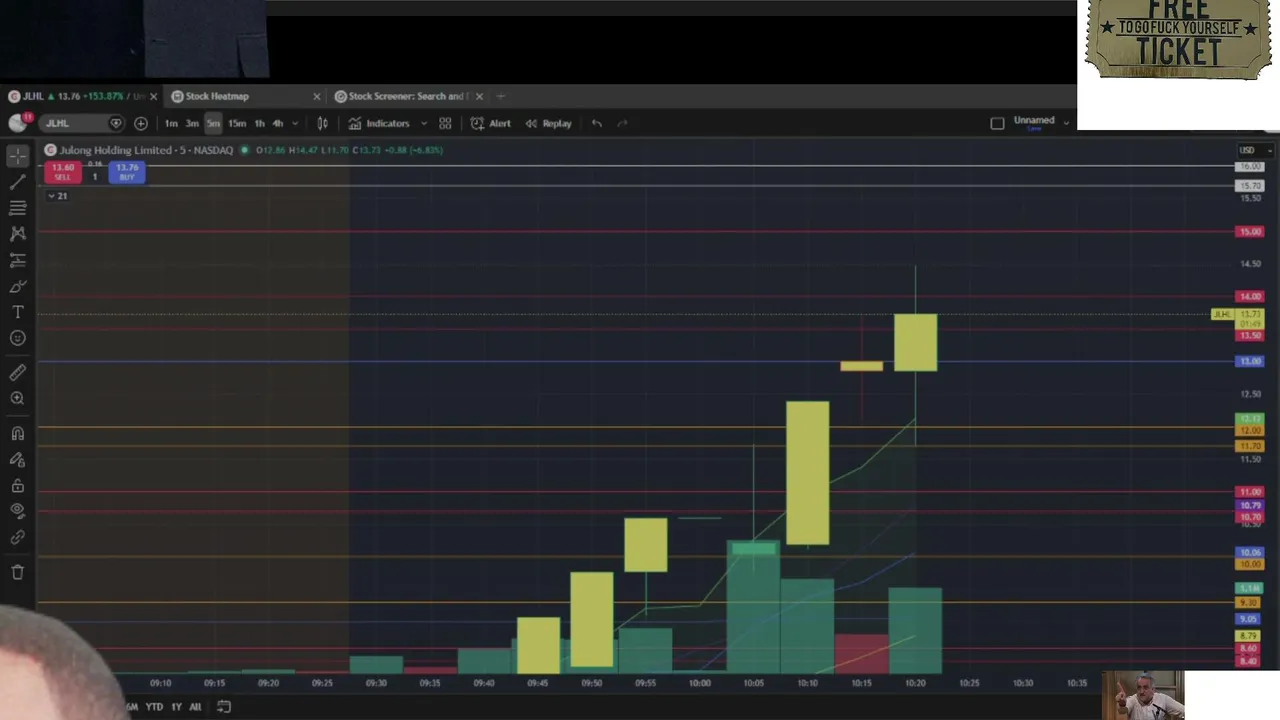Open the forecasting and measurement tools
Viewport: 1280px width, 720px height.
17,260
